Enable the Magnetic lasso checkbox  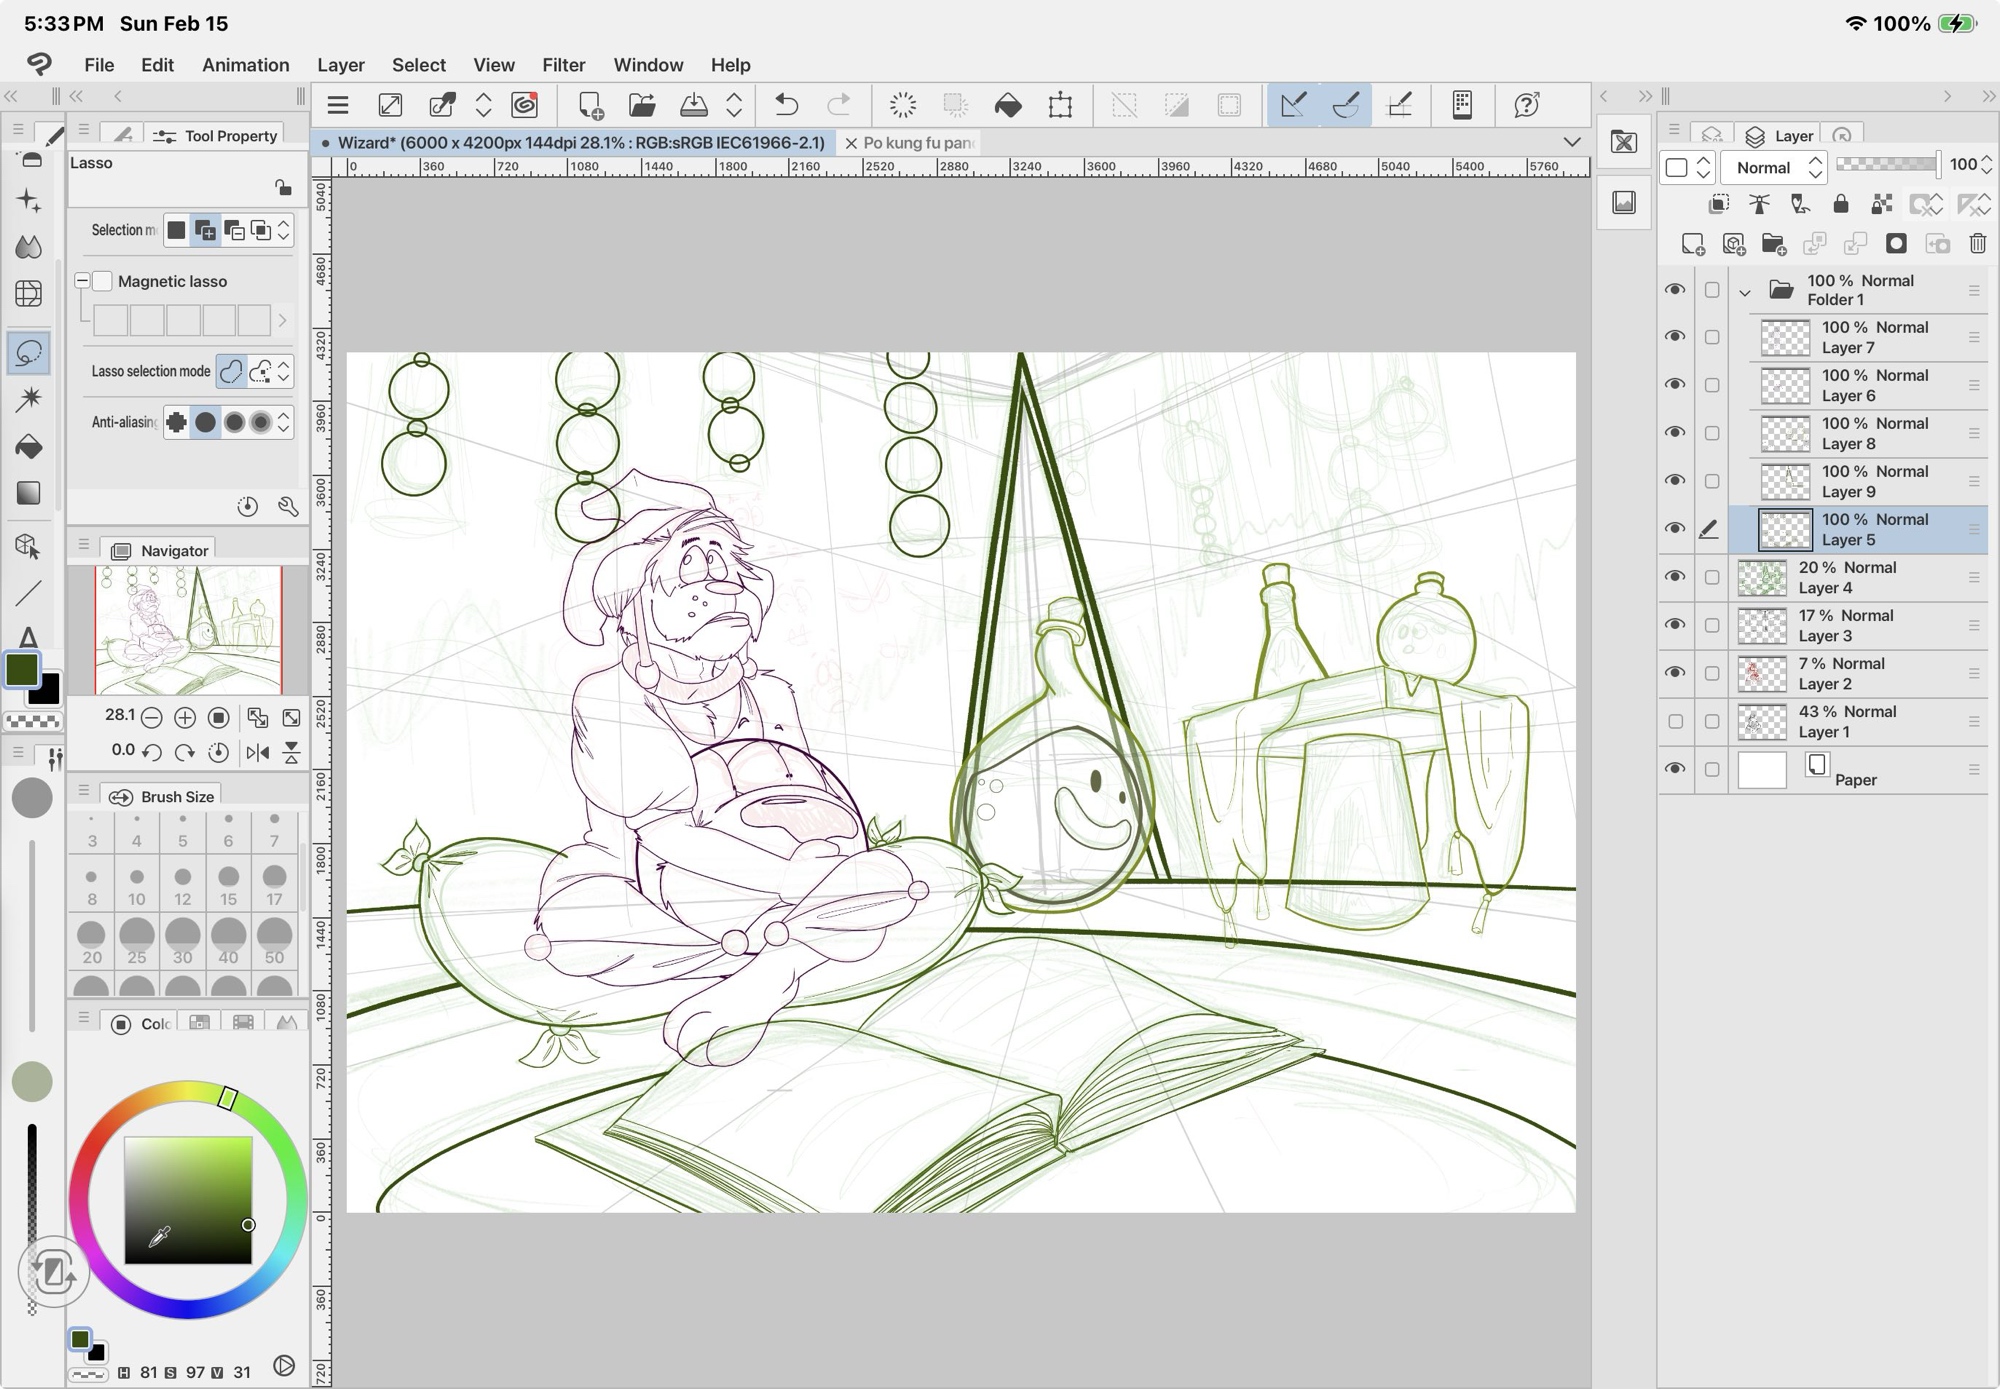tap(103, 281)
